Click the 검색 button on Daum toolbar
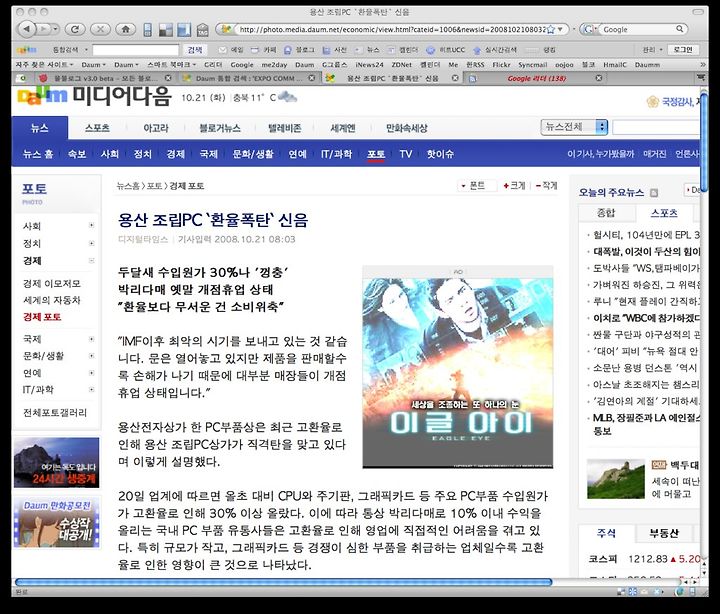This screenshot has width=720, height=614. pos(195,50)
